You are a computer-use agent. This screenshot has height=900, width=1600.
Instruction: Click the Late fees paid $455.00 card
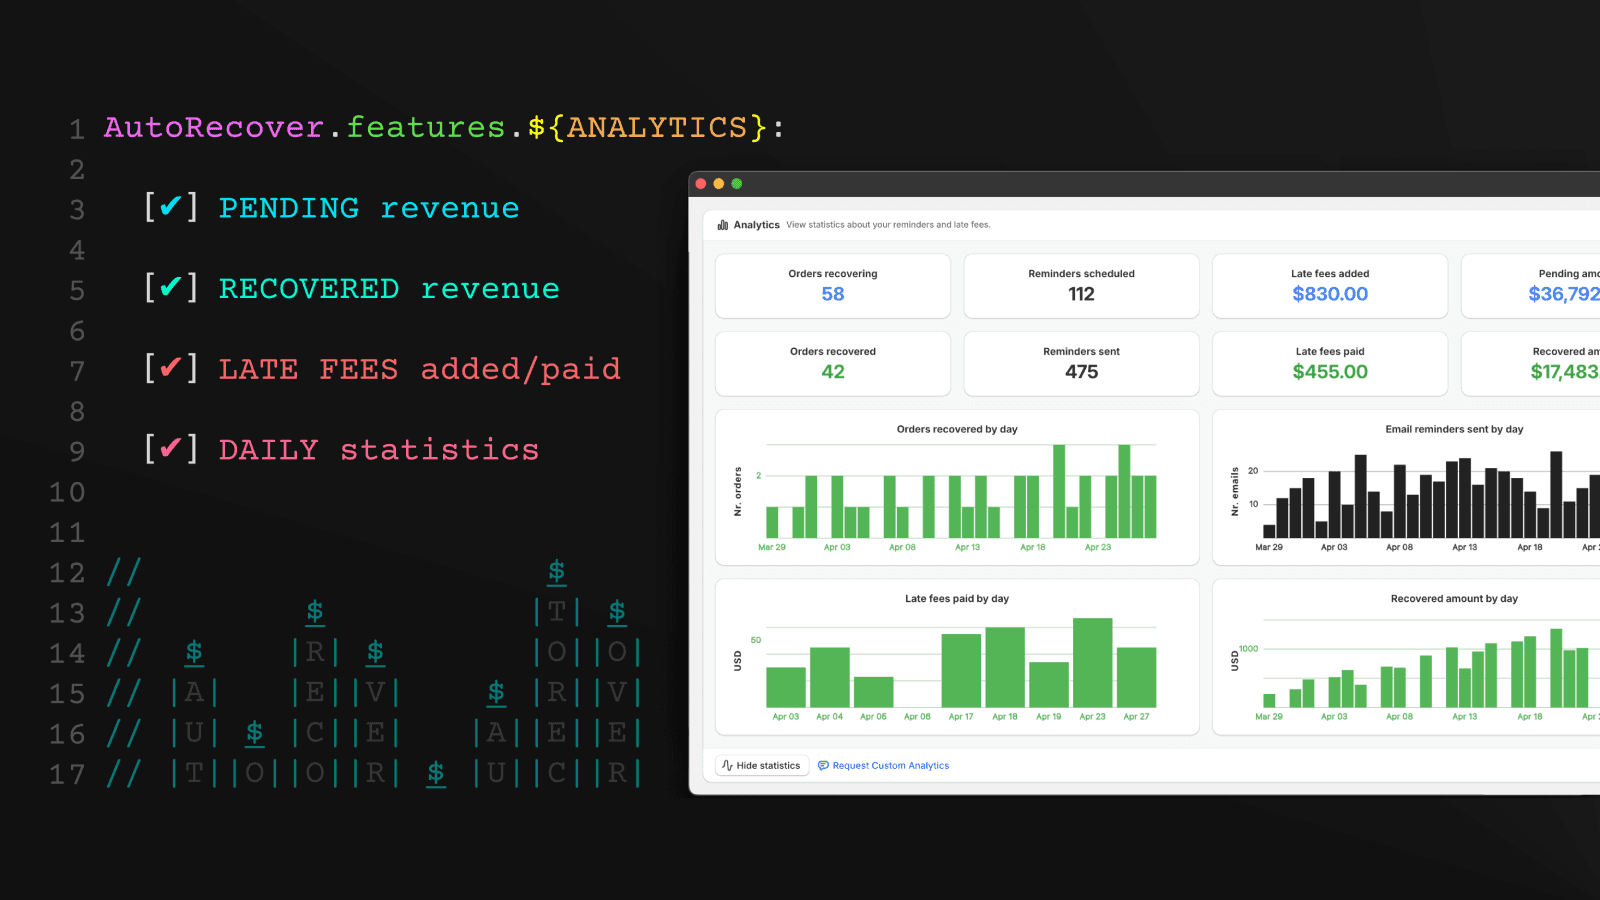point(1330,363)
